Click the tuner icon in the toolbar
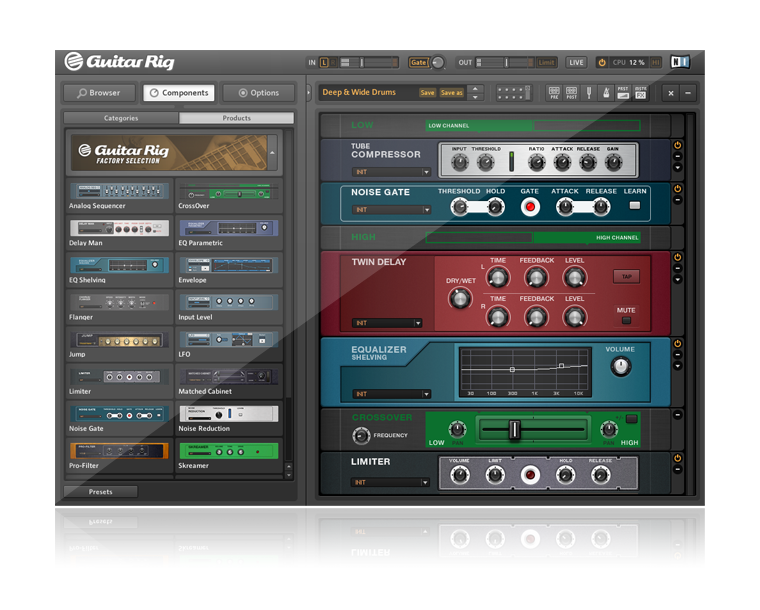The image size is (760, 610). coord(589,92)
